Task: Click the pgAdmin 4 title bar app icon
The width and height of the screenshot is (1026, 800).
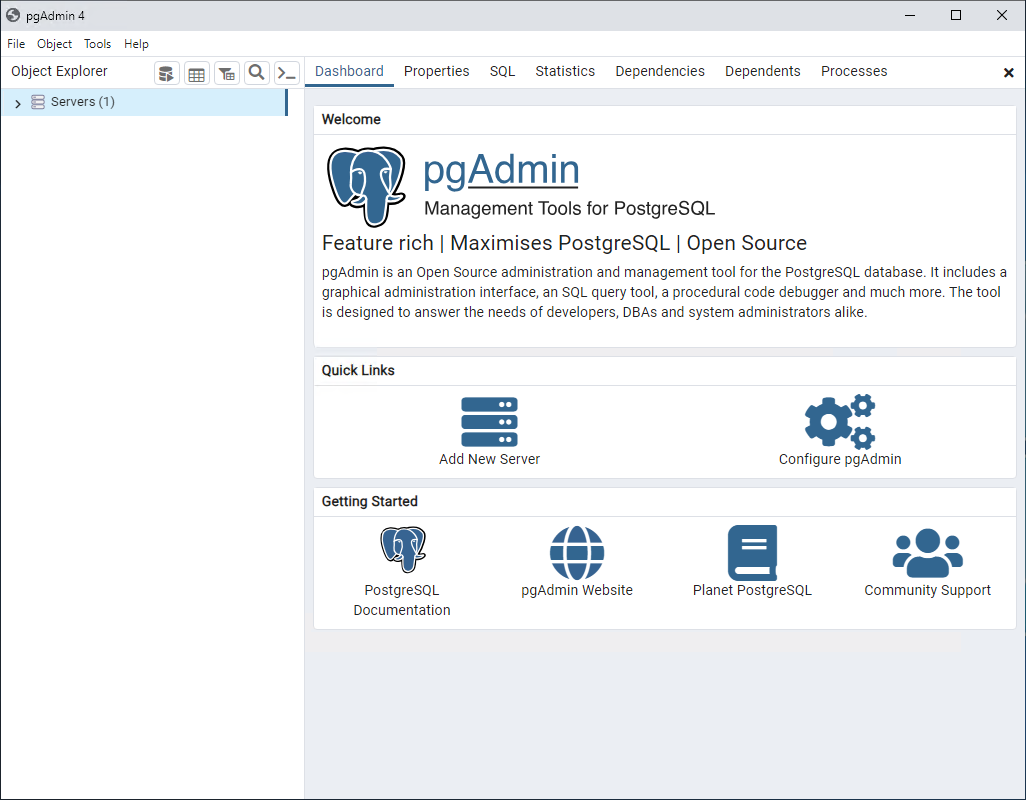Action: pos(13,15)
